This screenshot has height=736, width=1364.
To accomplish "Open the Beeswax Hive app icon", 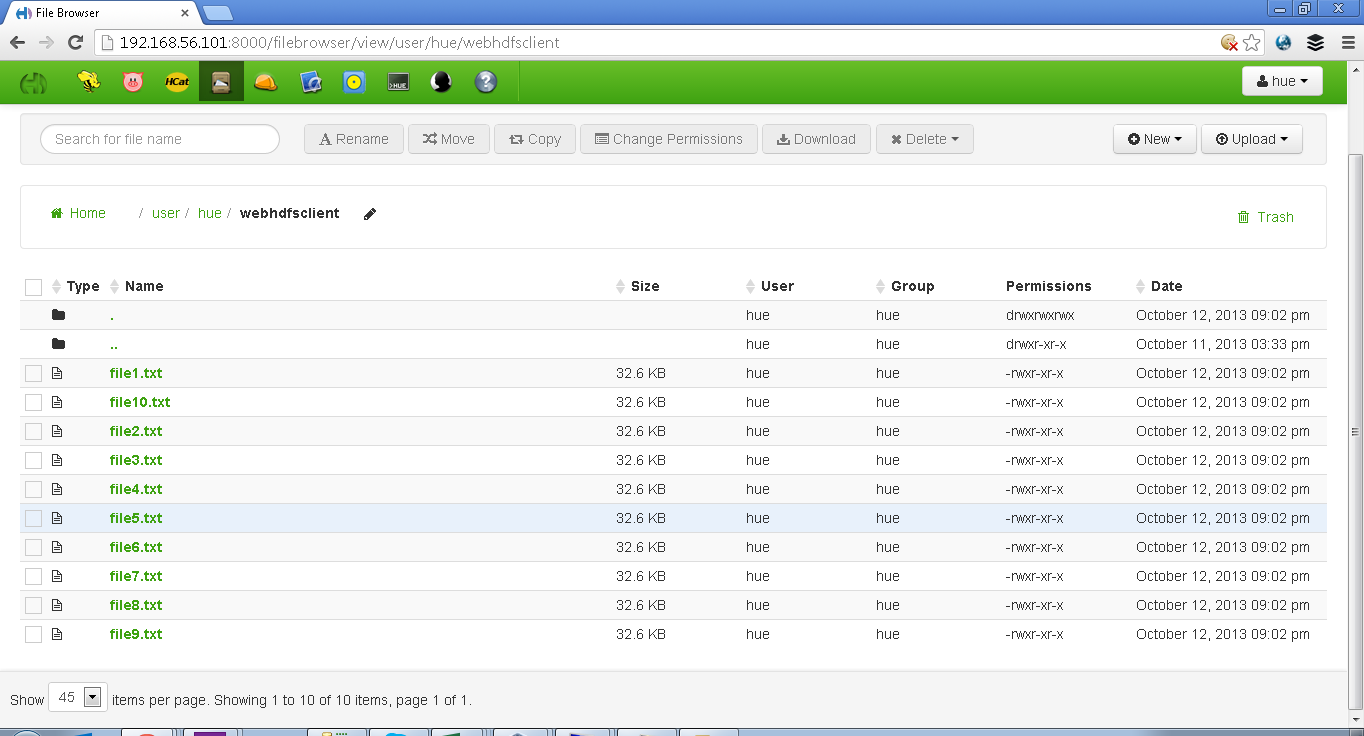I will point(89,82).
